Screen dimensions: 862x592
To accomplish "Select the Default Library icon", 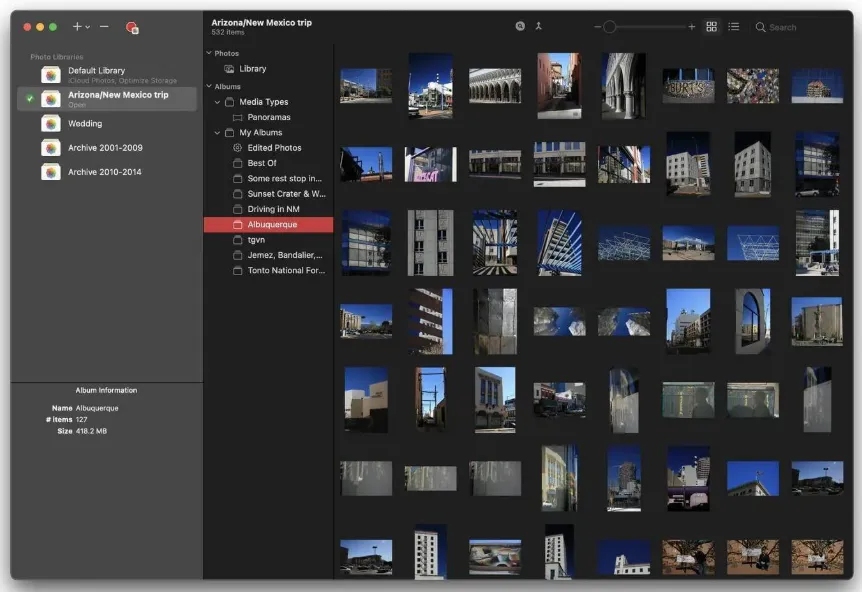I will coord(51,75).
